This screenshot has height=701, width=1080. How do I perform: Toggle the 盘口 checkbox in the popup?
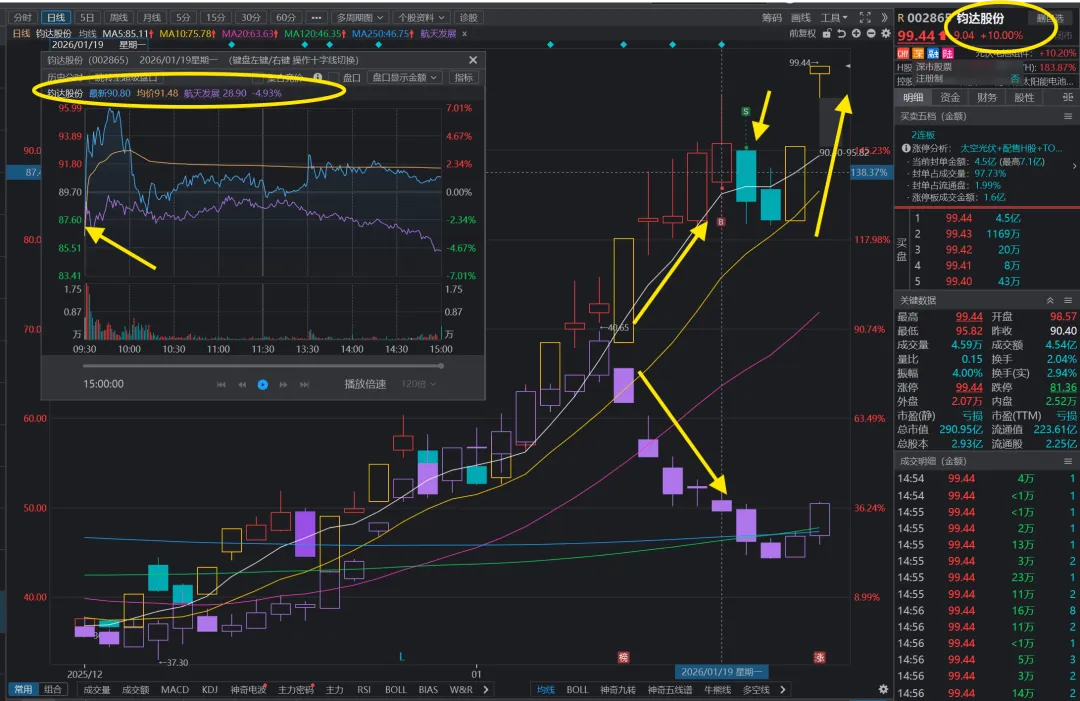334,78
